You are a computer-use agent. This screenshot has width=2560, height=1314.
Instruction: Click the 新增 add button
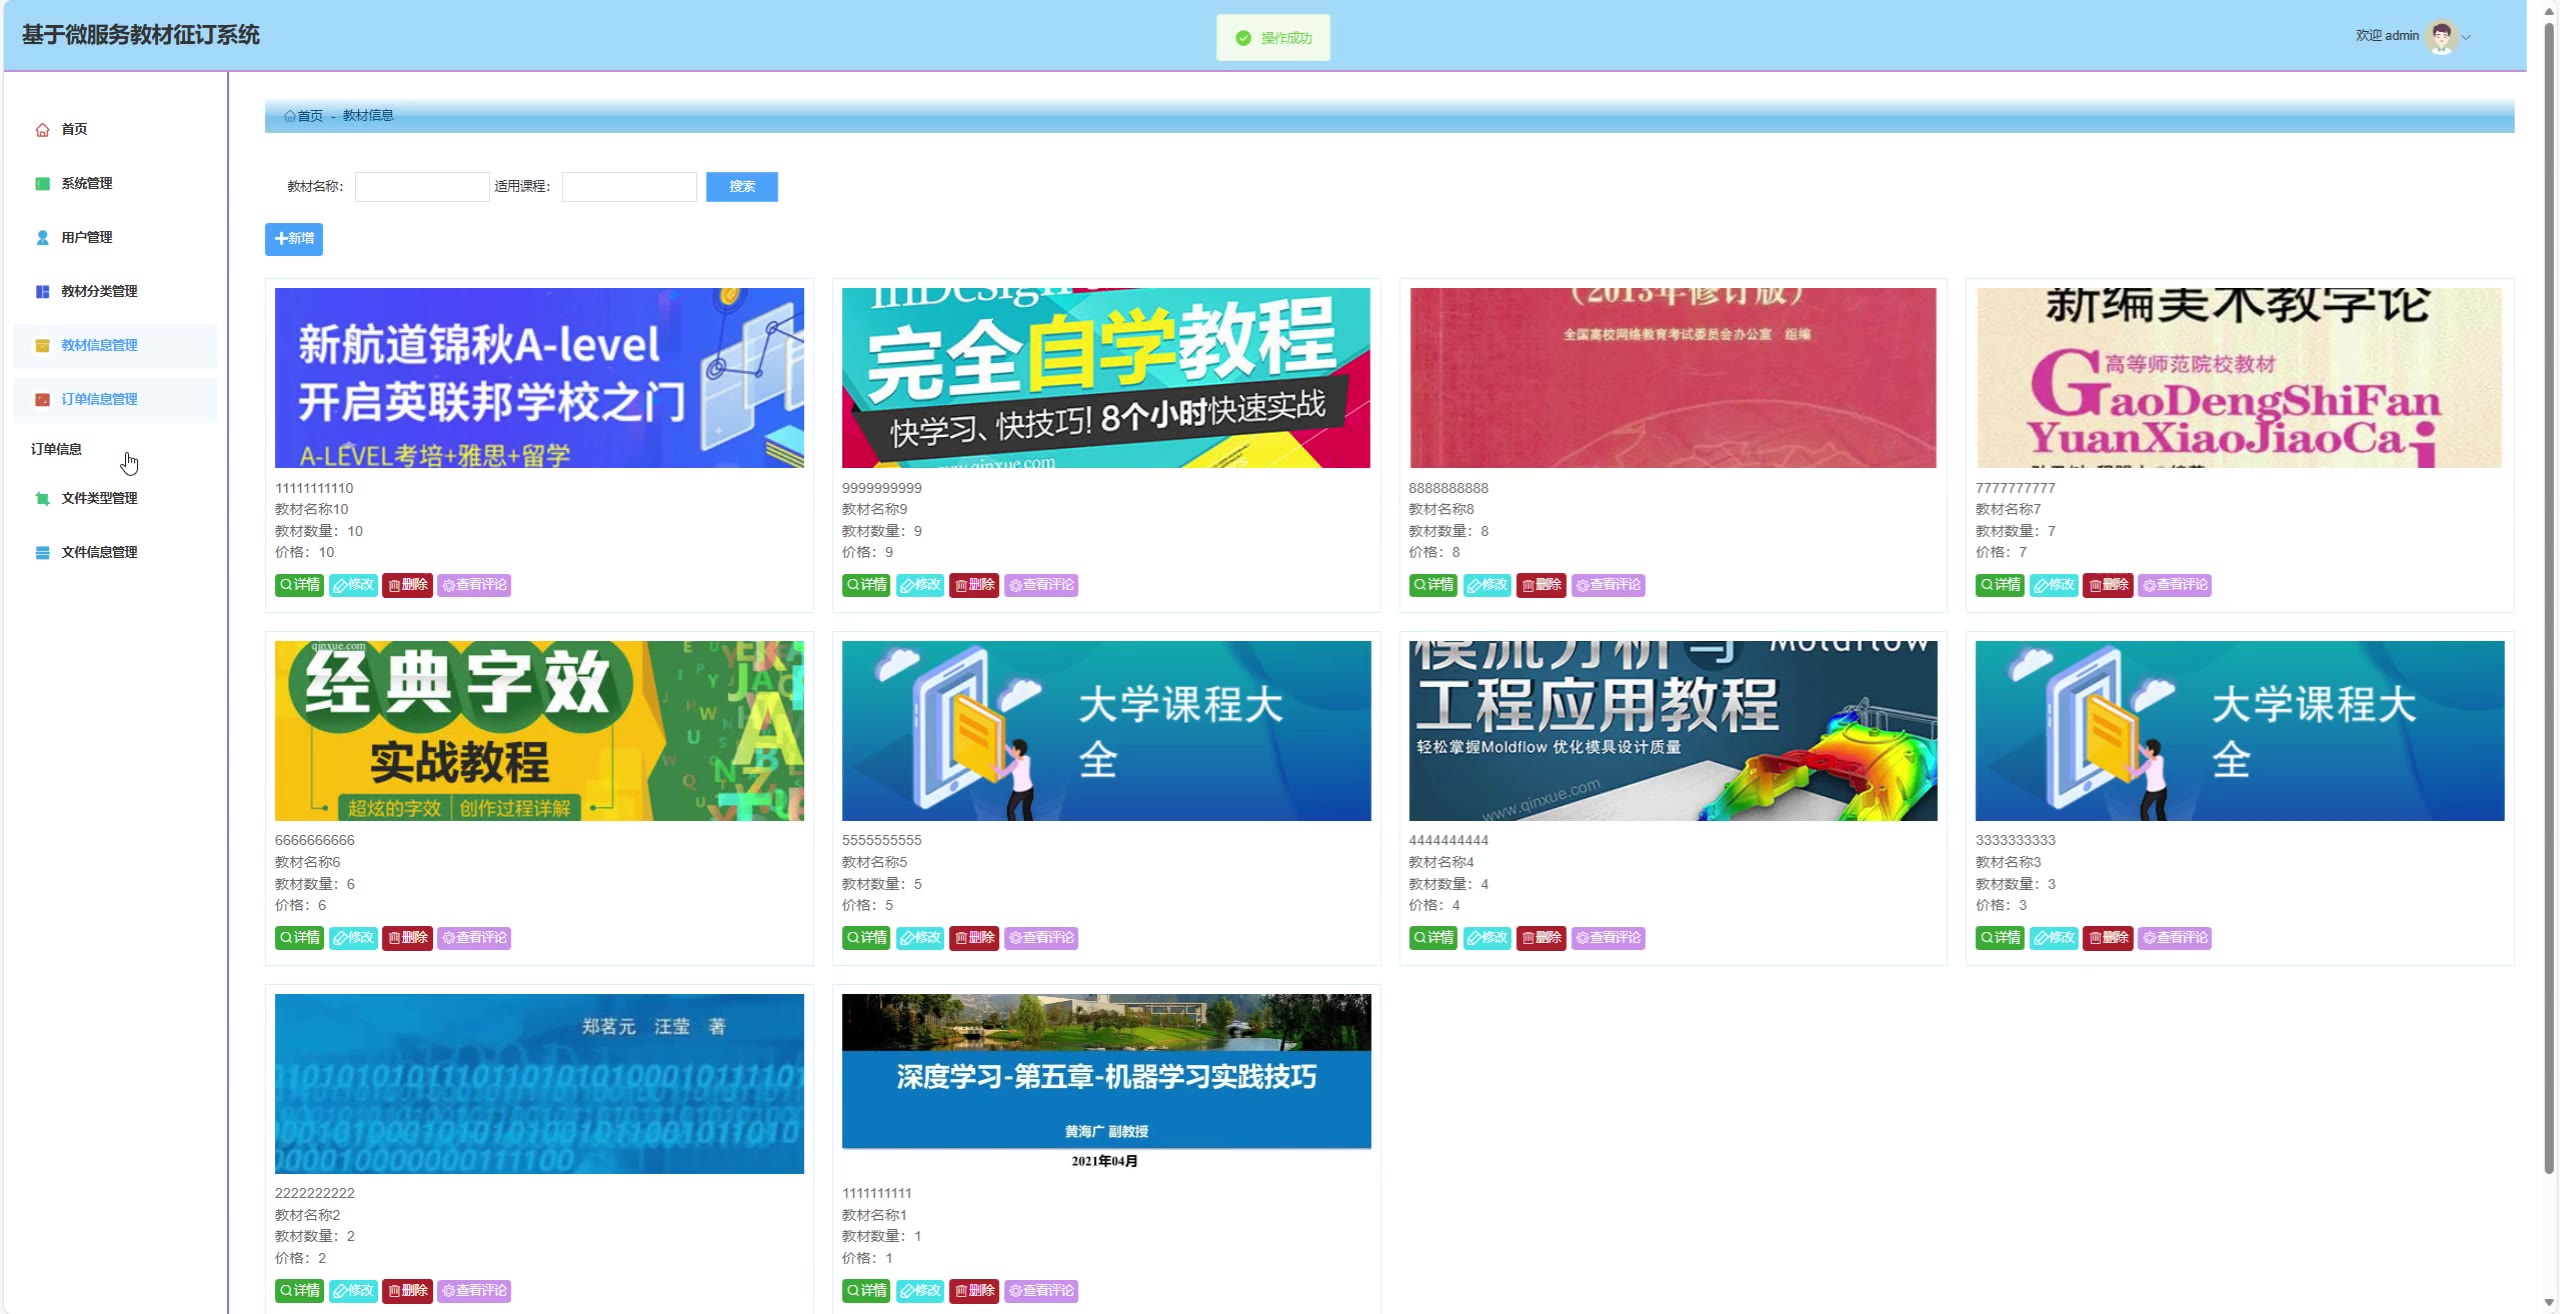tap(293, 239)
